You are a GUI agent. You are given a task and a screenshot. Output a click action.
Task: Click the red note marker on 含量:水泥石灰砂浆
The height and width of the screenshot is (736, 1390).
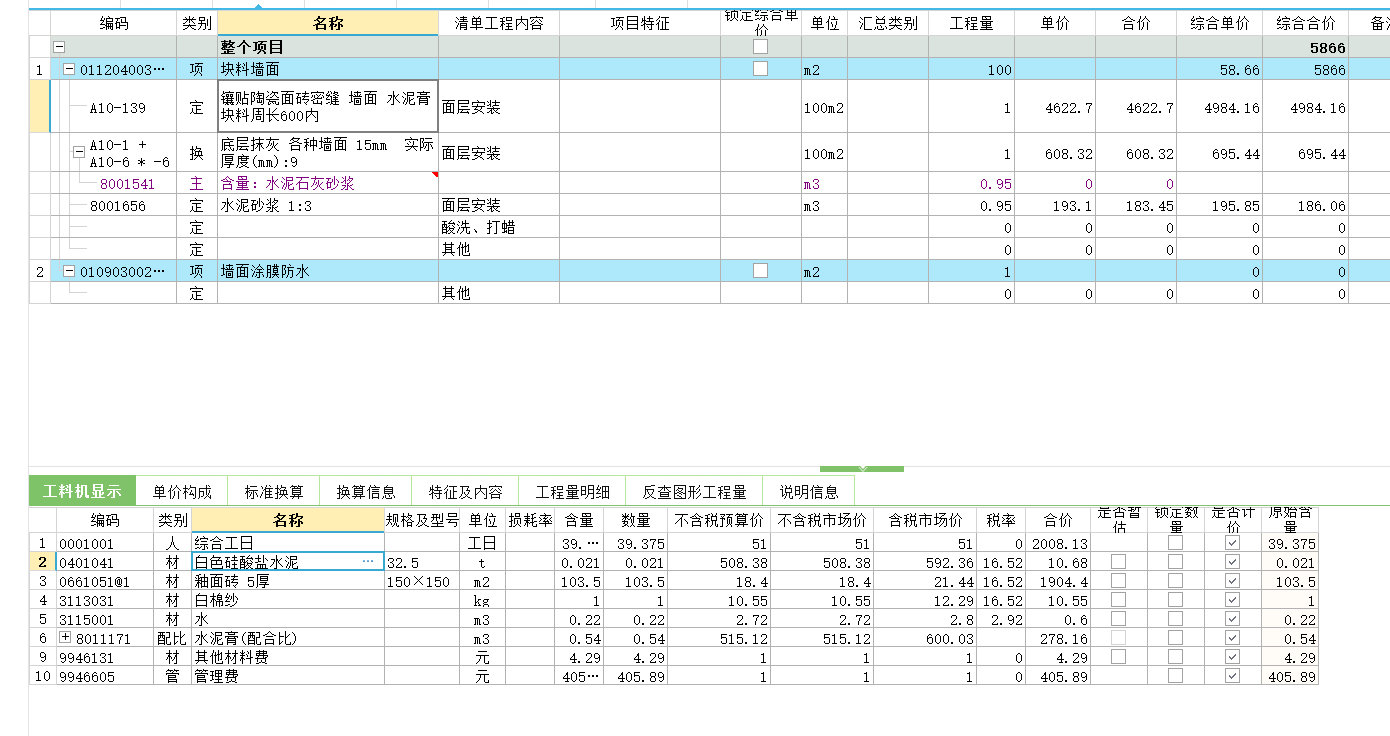pos(435,175)
